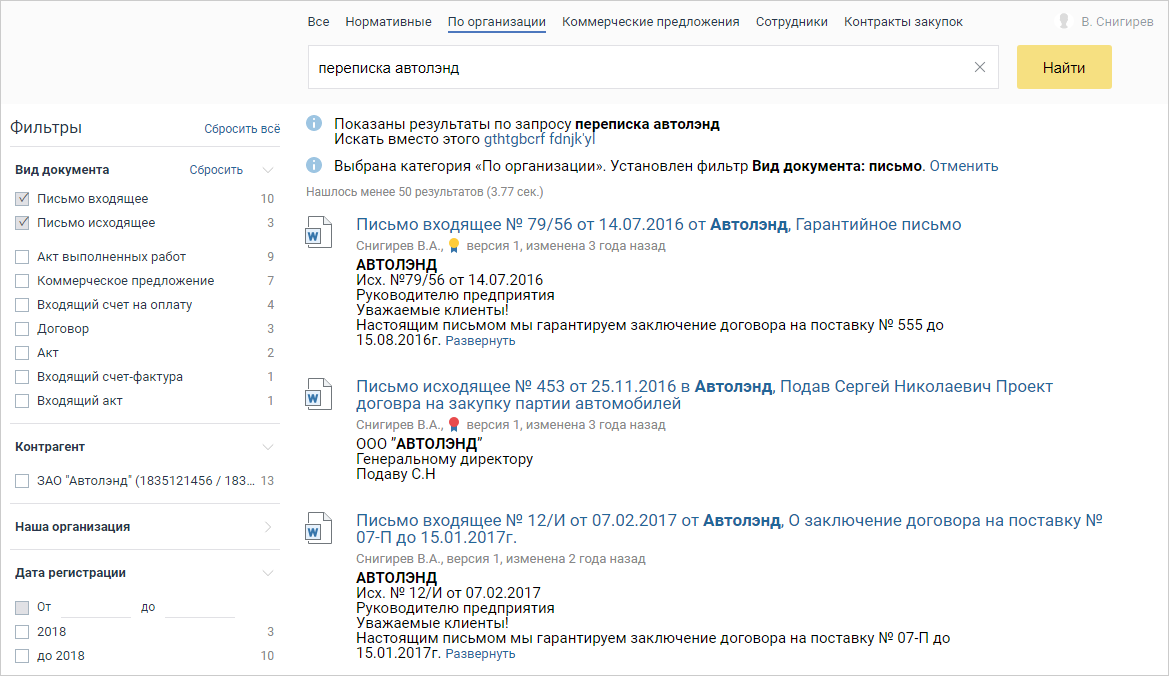Screen dimensions: 1169x676
Task: Clear the search field with the X icon
Action: pos(980,68)
